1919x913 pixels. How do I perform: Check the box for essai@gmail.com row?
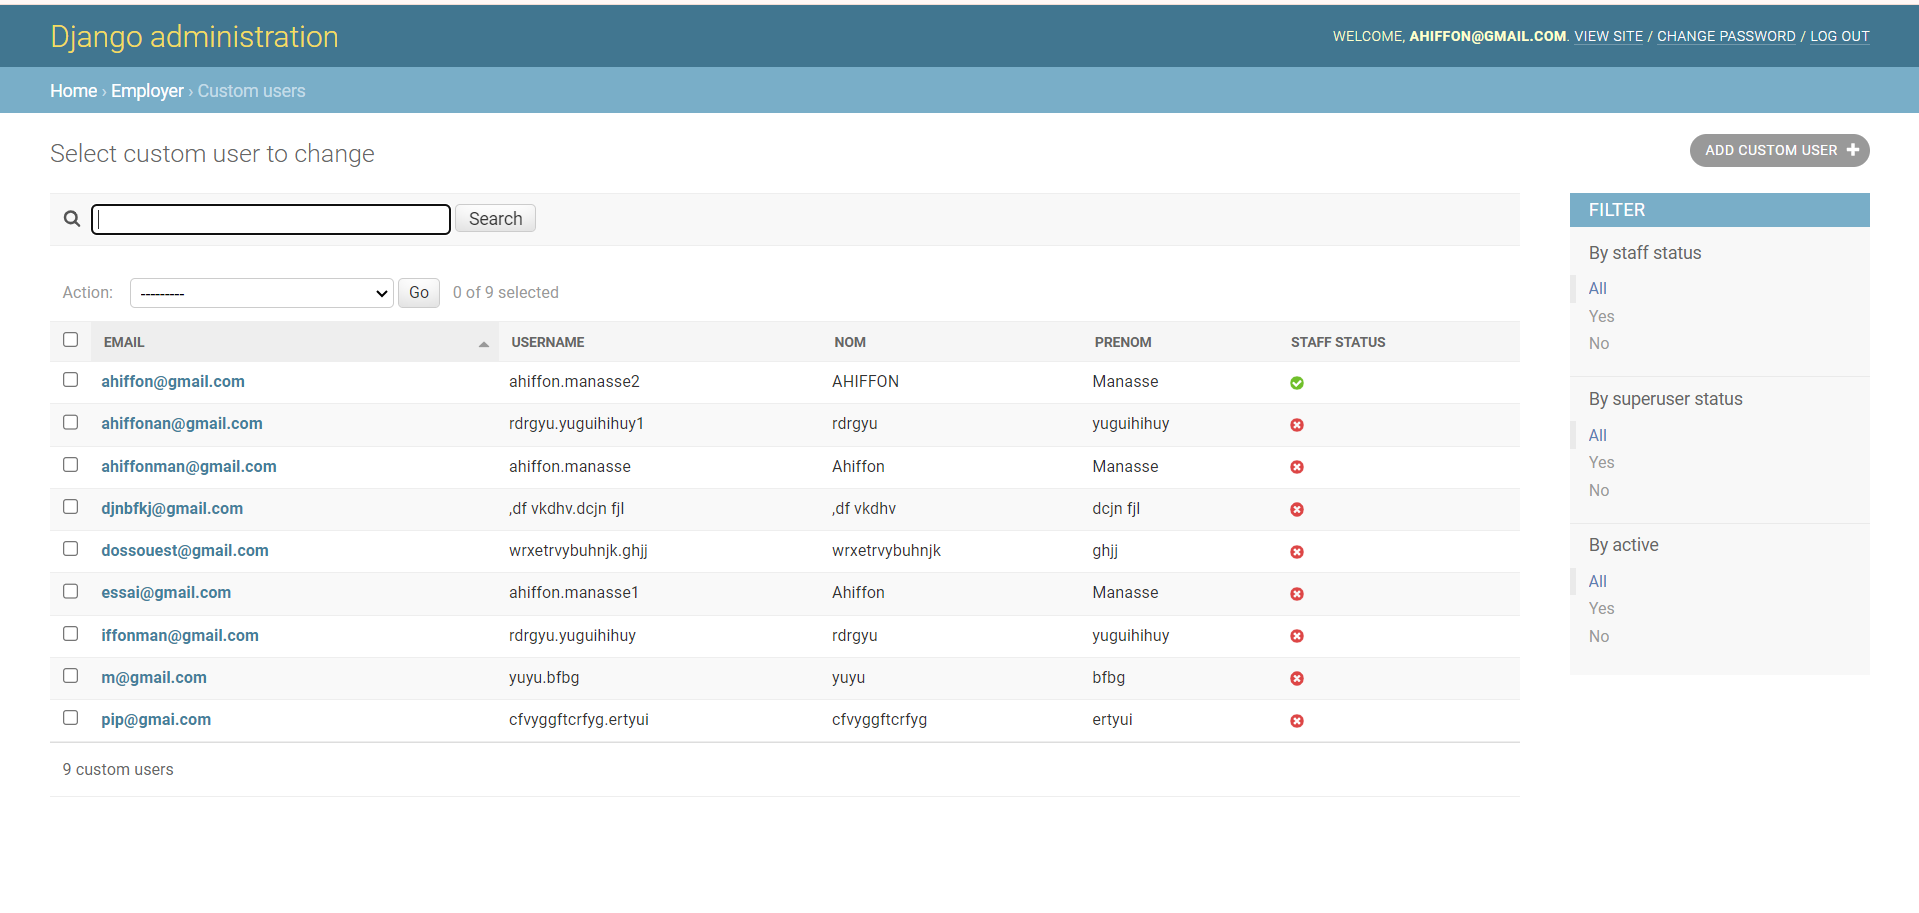coord(71,592)
